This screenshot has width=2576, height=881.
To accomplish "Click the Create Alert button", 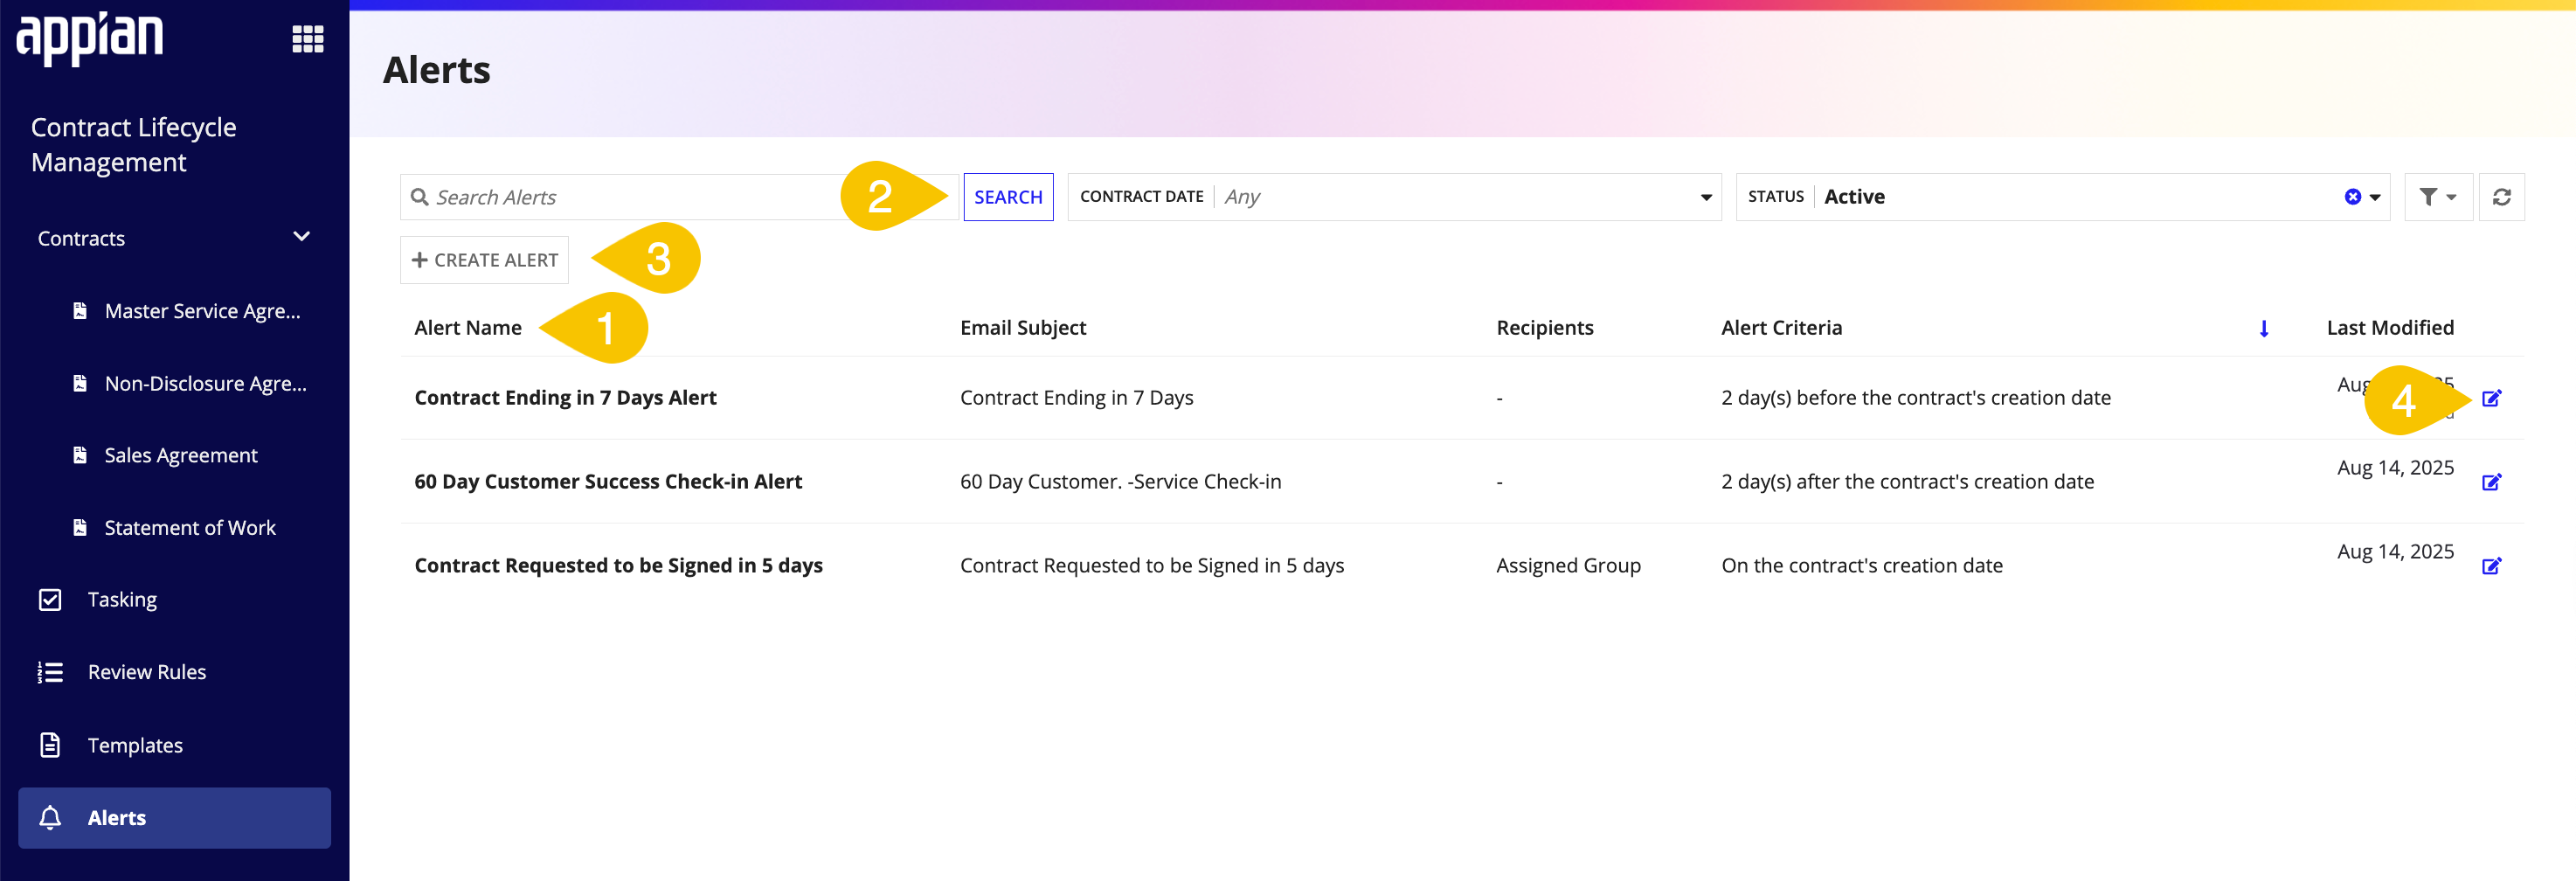I will pos(484,260).
